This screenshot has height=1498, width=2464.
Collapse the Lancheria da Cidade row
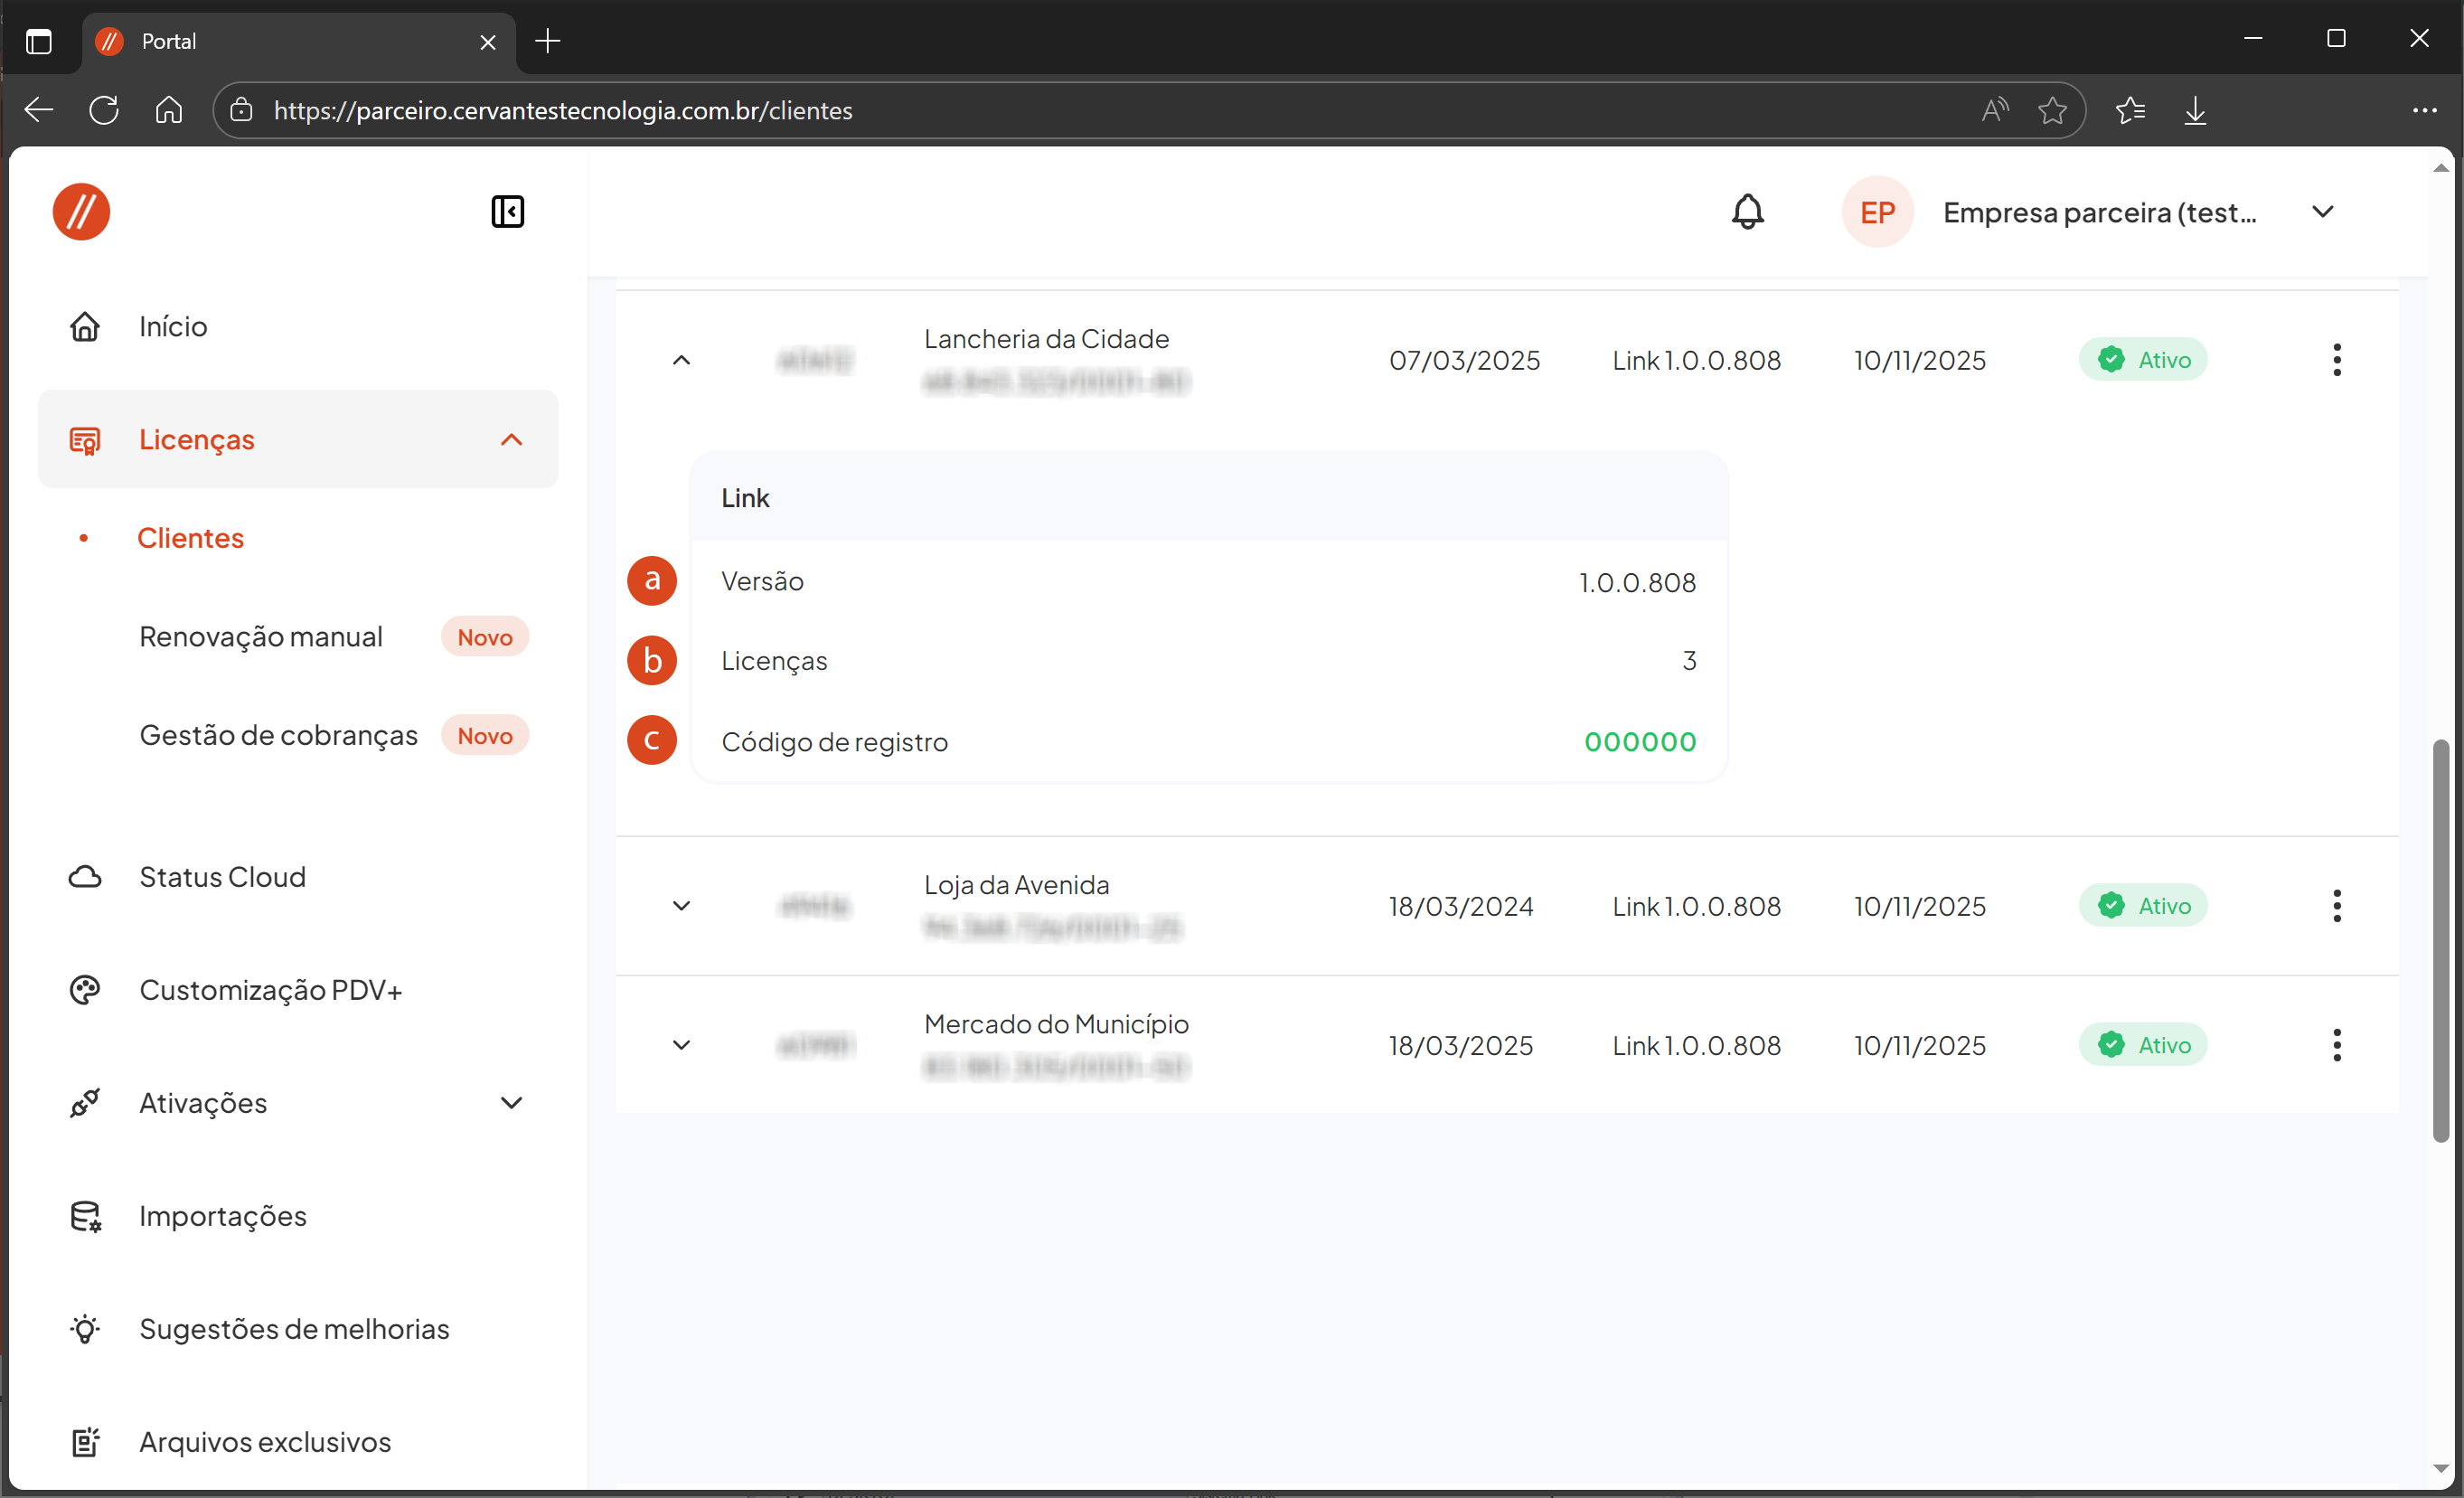coord(681,360)
